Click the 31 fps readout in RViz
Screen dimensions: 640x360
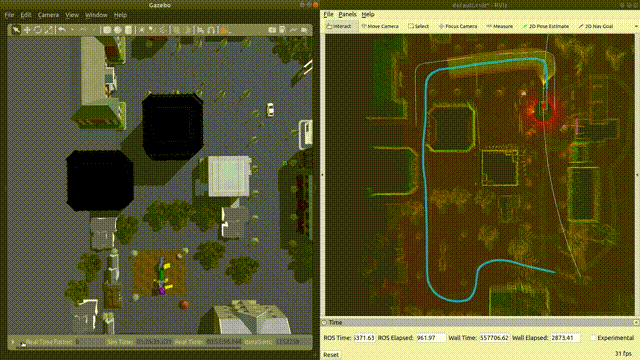coord(623,353)
